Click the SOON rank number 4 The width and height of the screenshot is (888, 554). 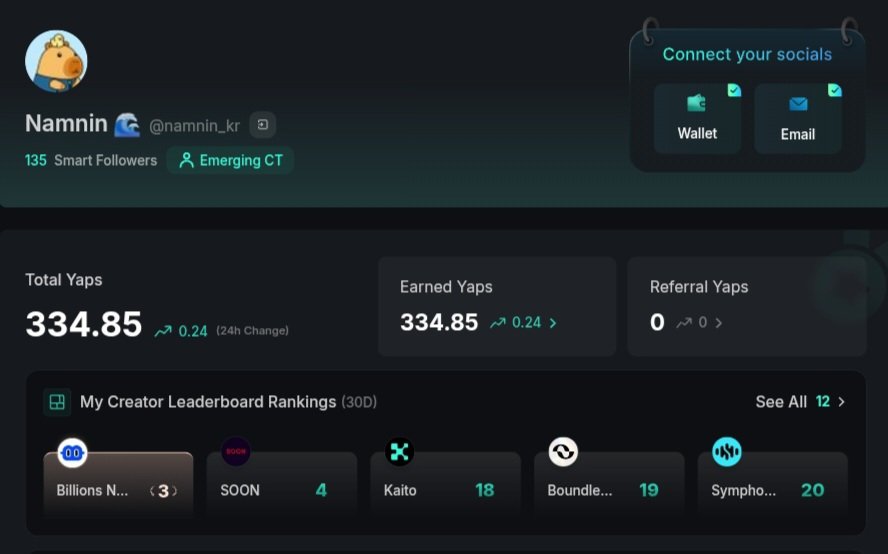[321, 490]
